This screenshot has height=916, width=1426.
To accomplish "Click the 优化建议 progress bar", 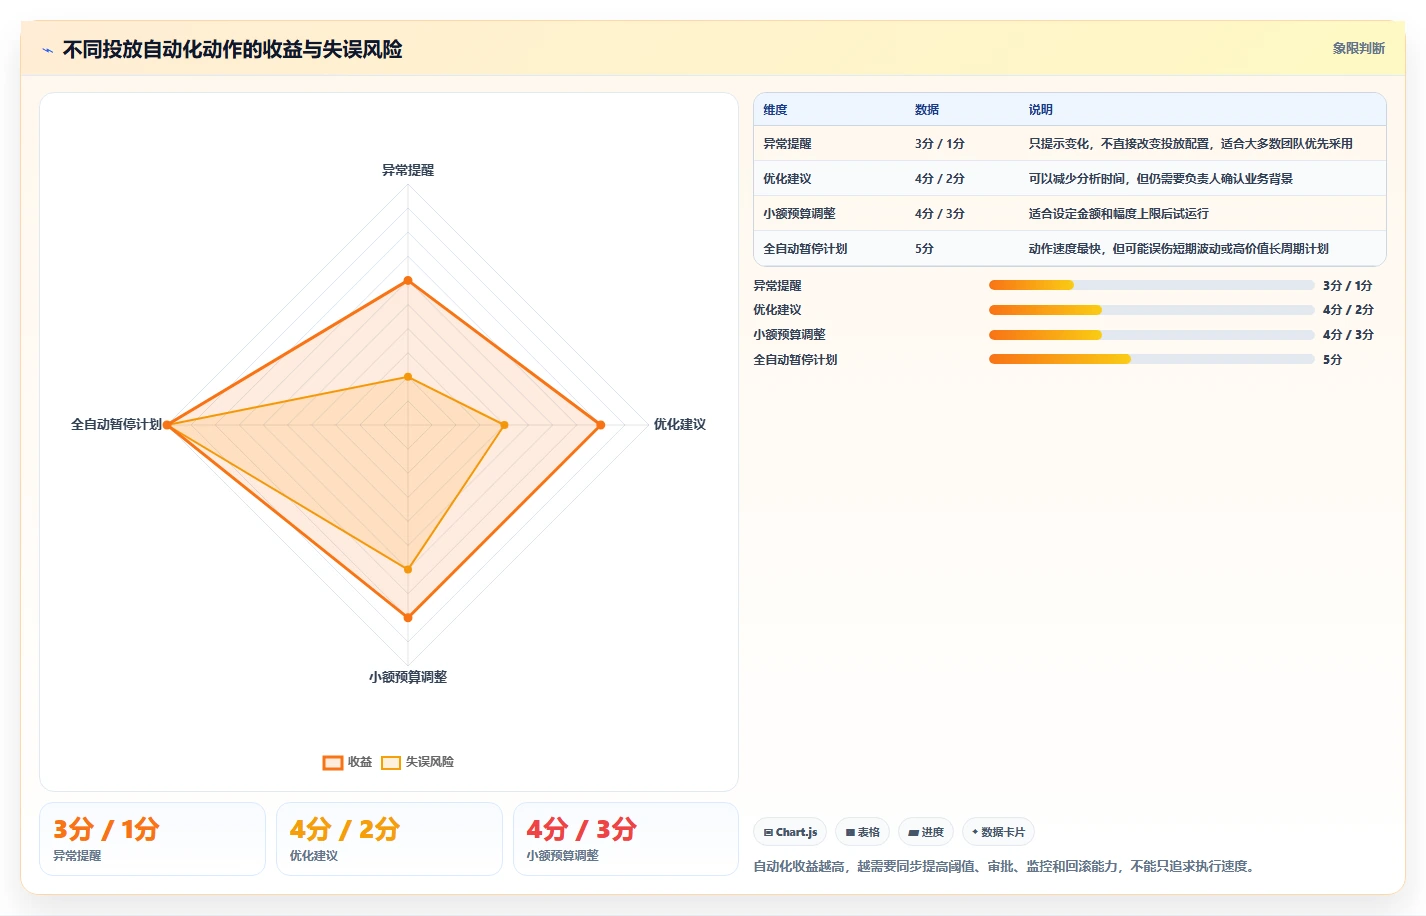I will pos(1151,310).
